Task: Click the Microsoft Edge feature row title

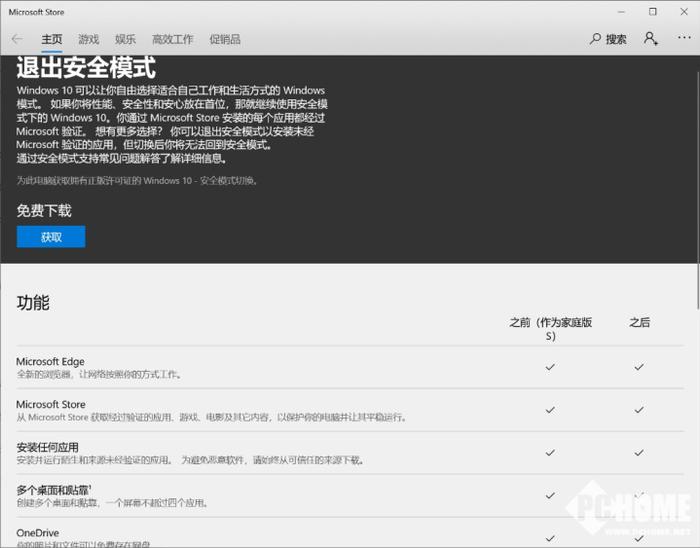Action: pos(50,361)
